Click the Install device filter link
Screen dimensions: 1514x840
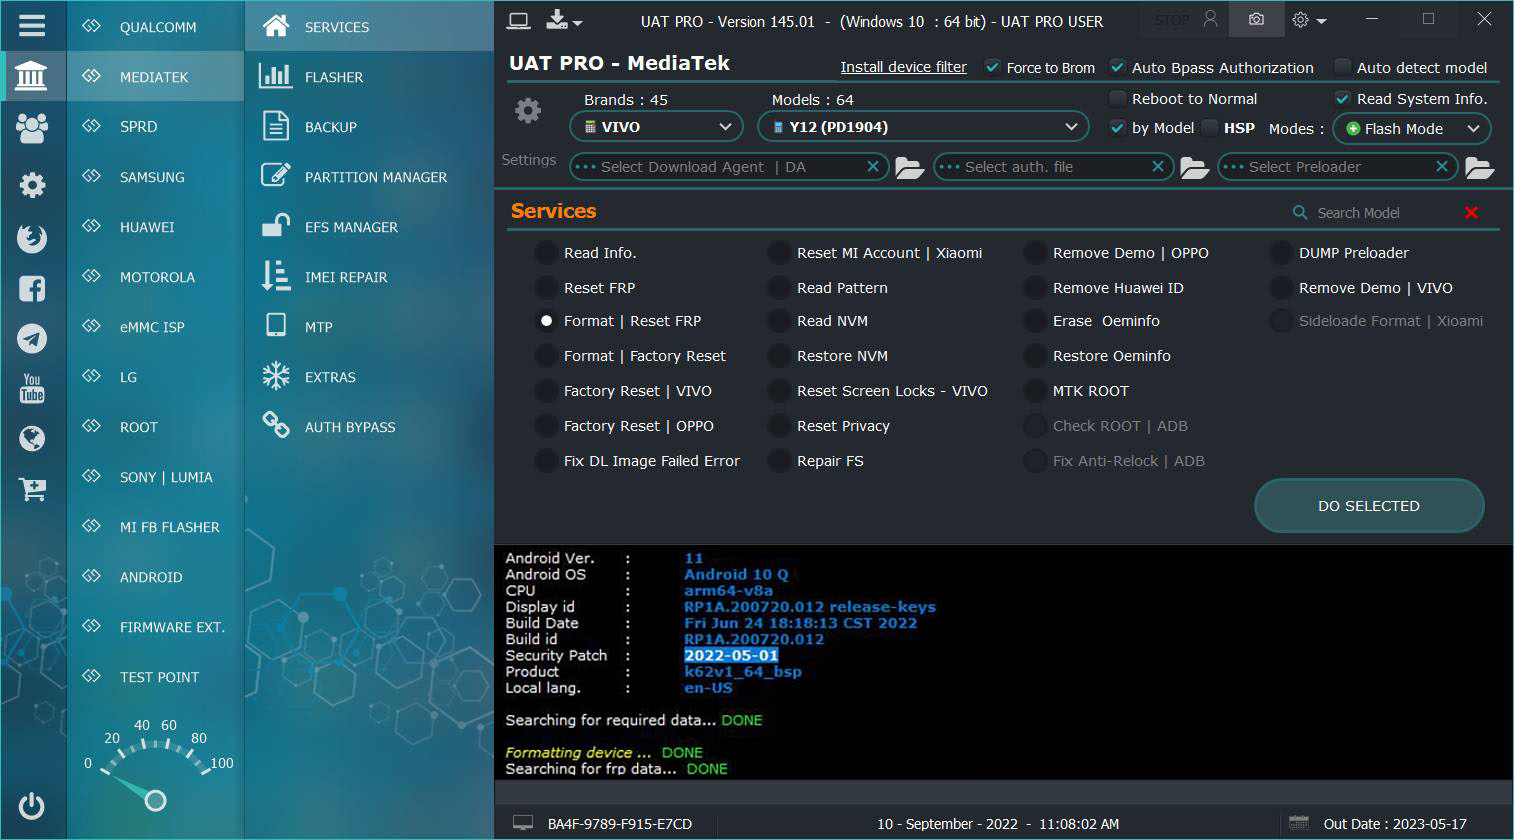(903, 67)
